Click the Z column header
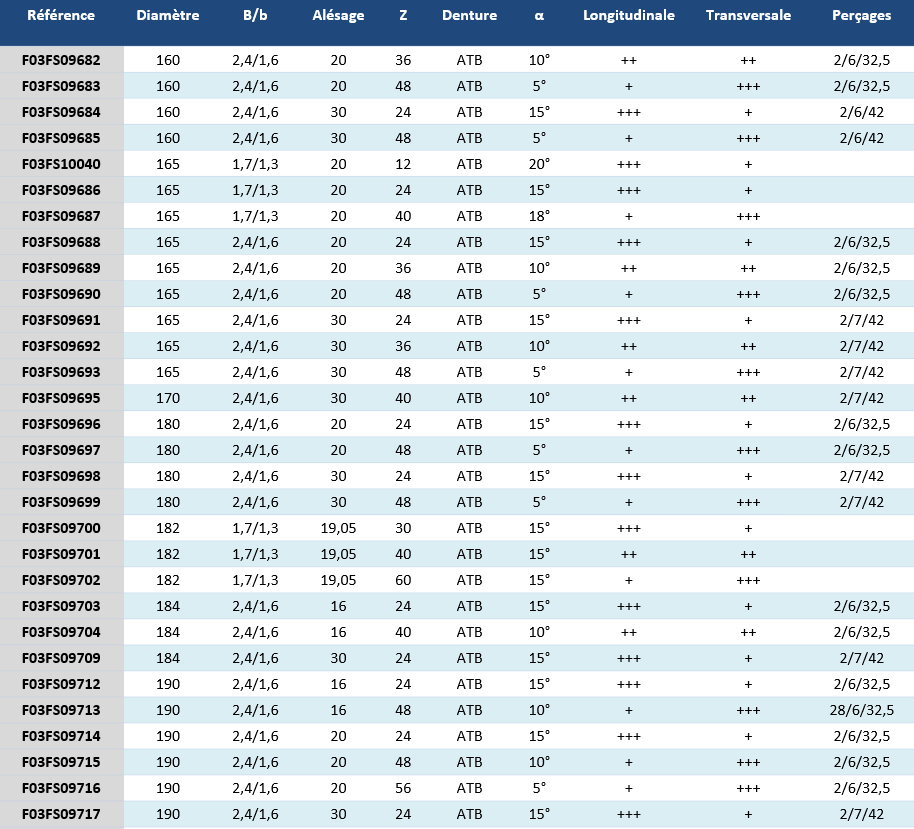 coord(403,16)
